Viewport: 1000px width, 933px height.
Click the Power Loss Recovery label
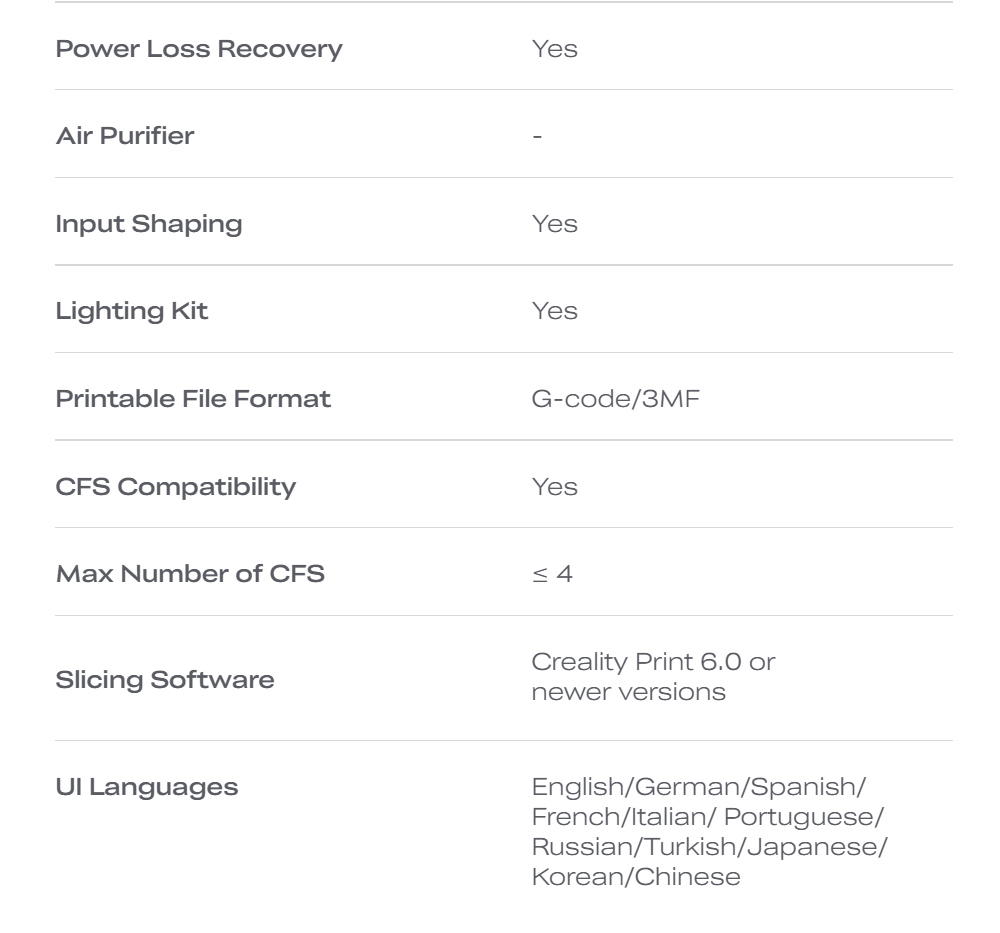[x=199, y=49]
